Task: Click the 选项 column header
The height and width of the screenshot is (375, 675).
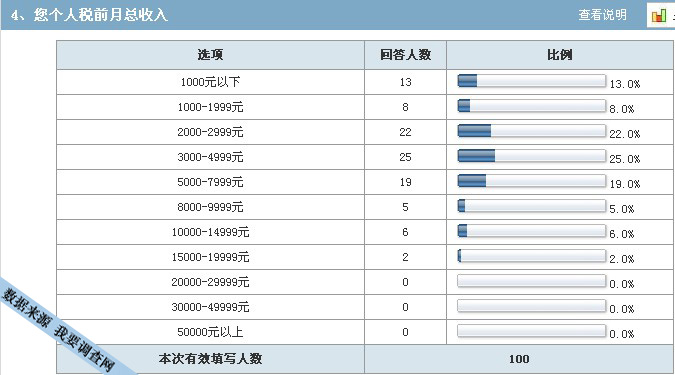Action: tap(211, 55)
